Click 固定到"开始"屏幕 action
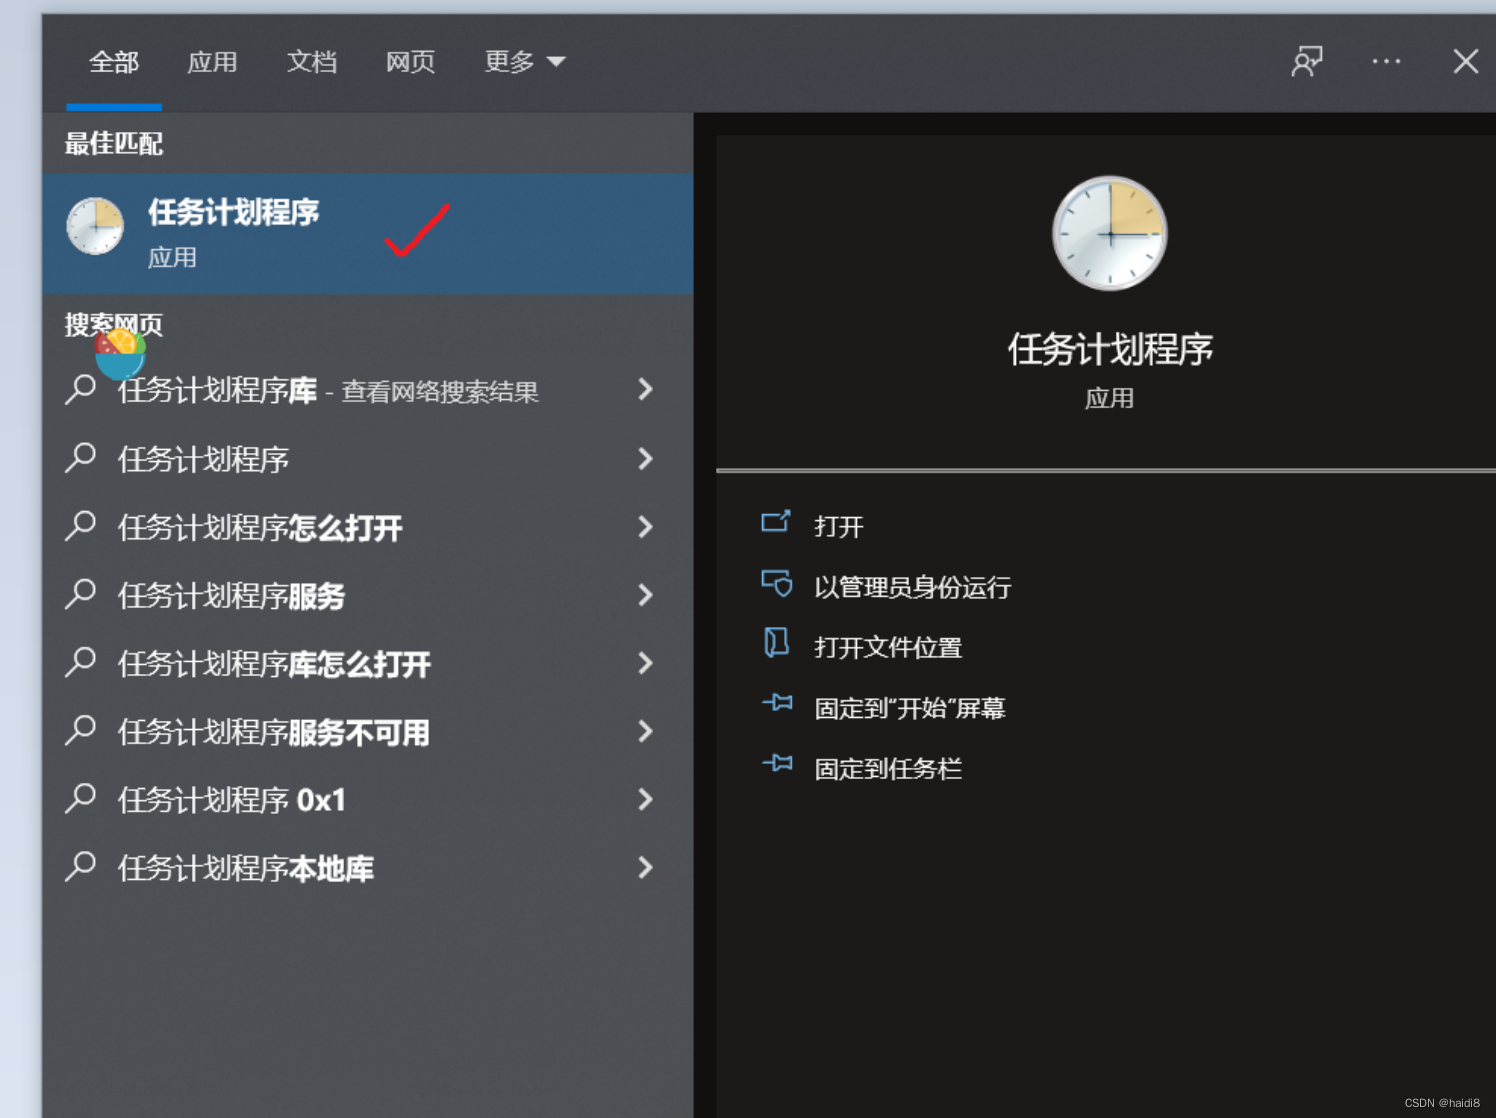The image size is (1496, 1118). [909, 707]
